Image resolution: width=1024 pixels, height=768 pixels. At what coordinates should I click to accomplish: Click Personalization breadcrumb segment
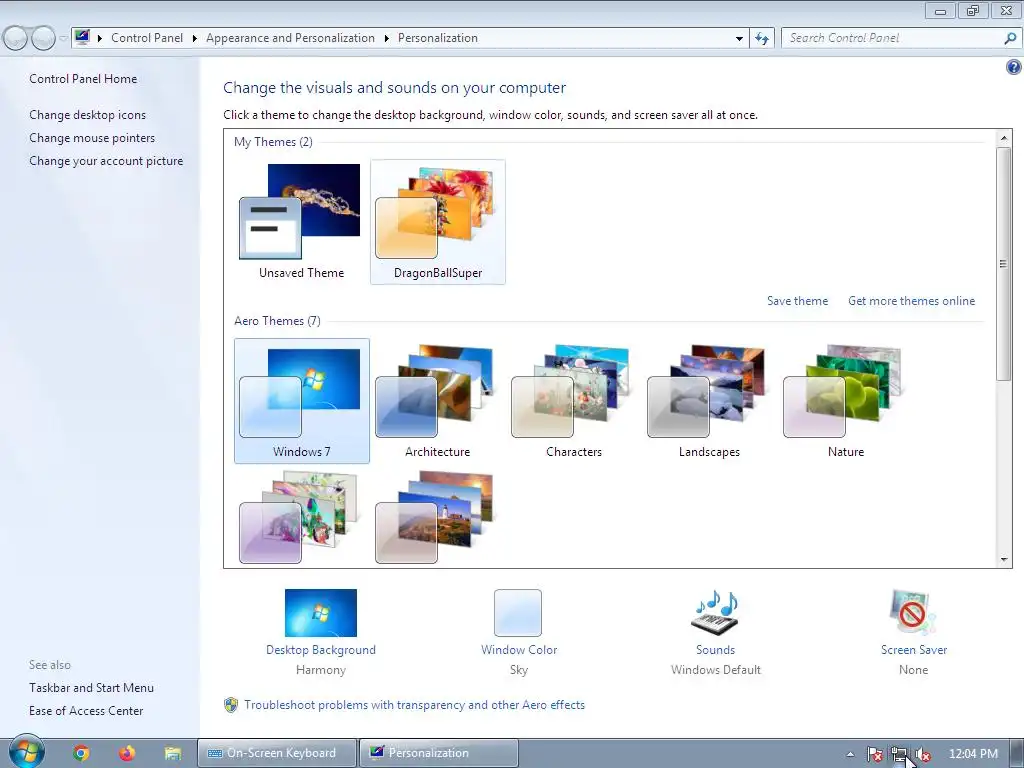[x=438, y=38]
